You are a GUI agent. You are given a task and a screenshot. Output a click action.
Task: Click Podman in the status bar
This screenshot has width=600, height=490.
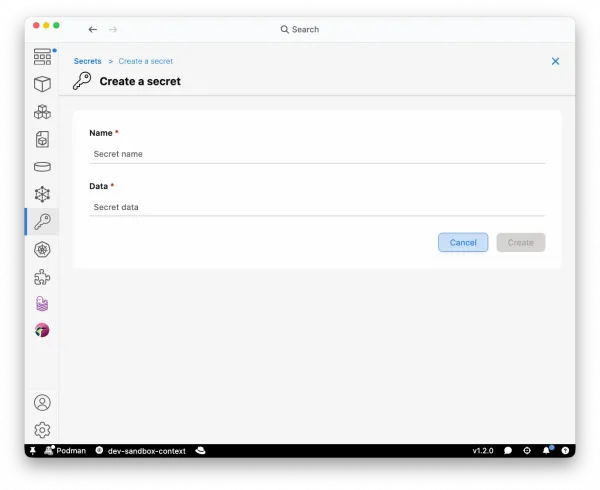point(65,451)
